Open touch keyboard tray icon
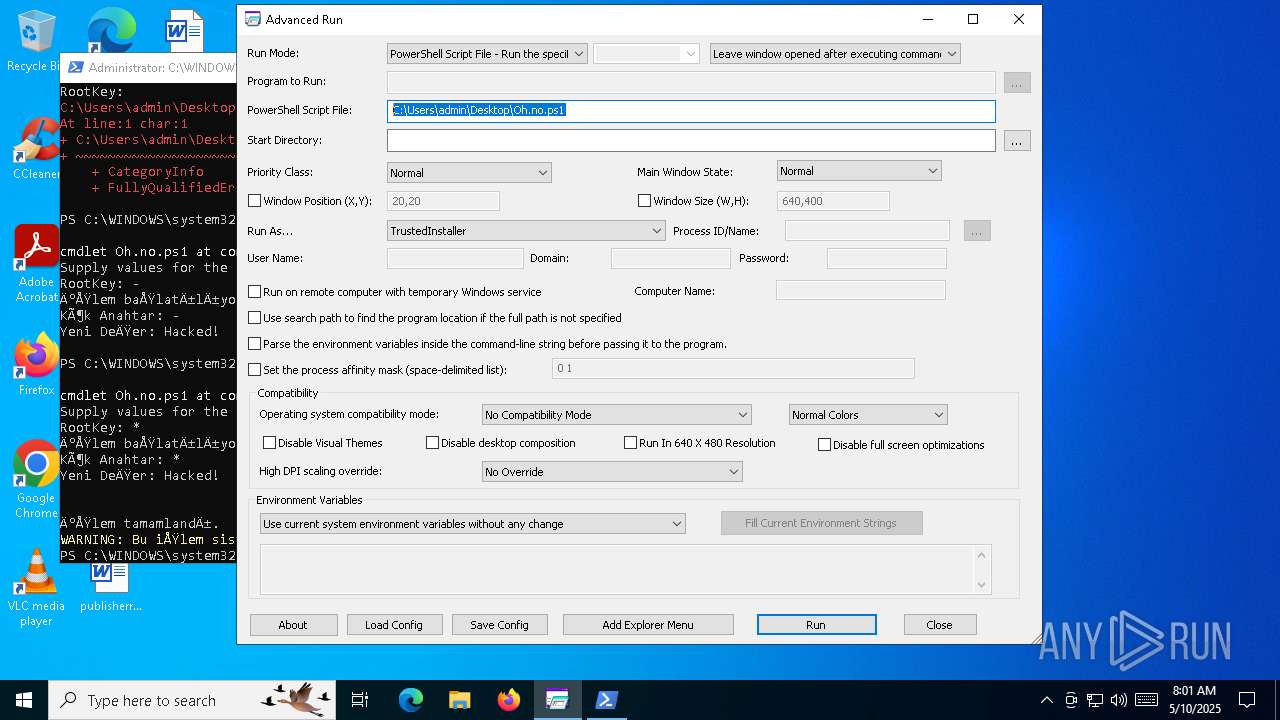 pos(1147,700)
